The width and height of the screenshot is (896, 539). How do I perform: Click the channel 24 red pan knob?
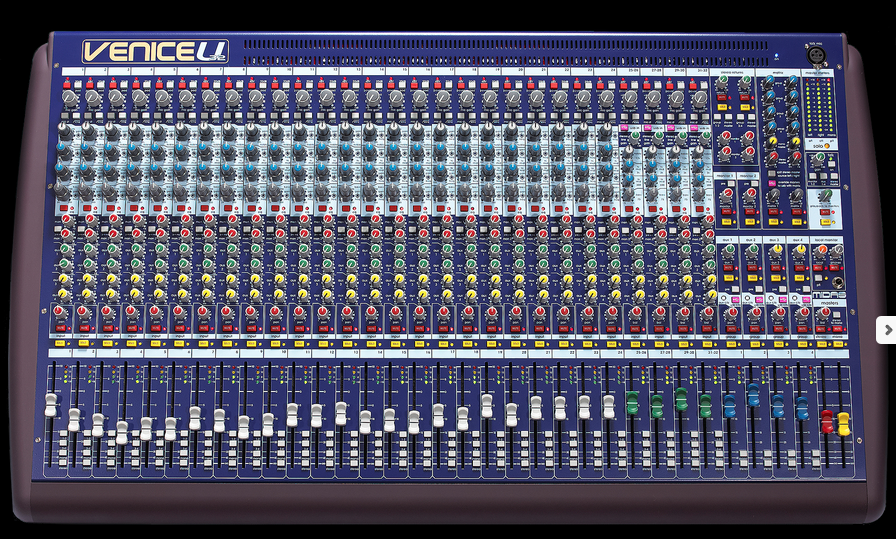coord(612,312)
